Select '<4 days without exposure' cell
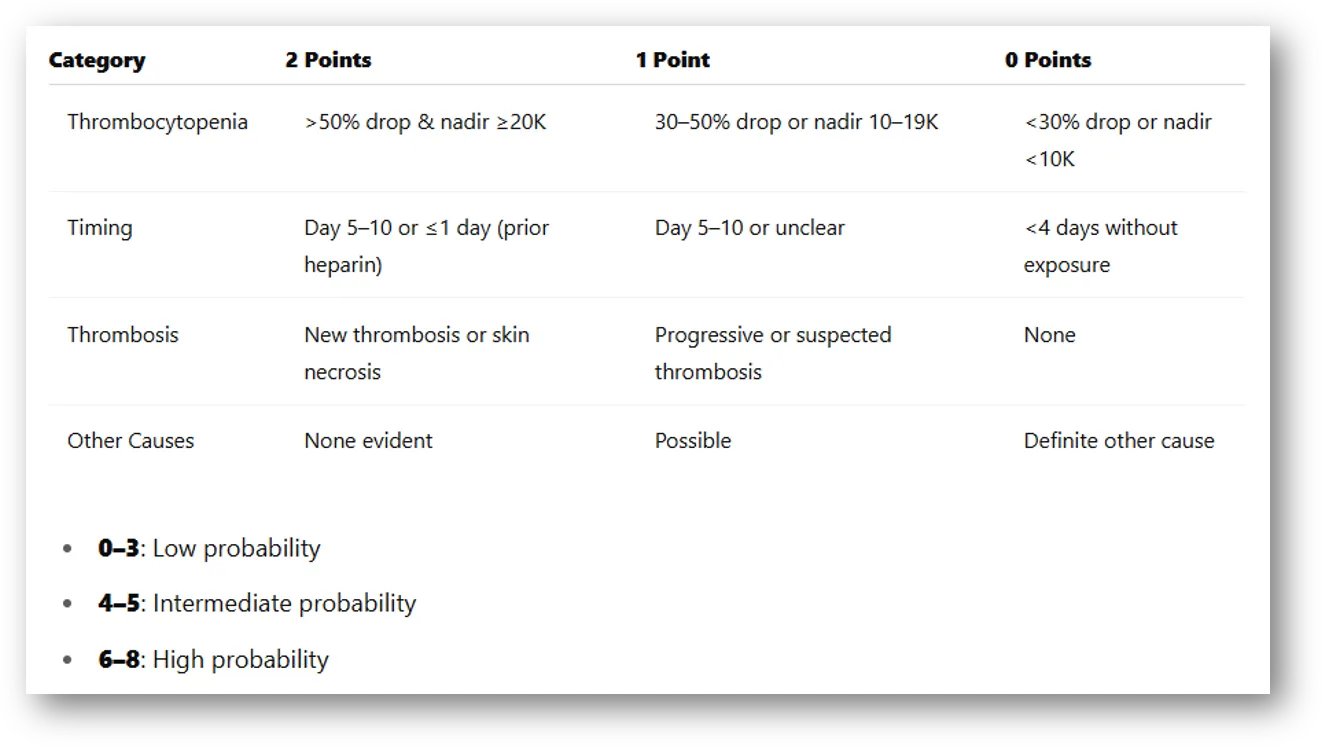Screen dimensions: 1322x746 click(x=1100, y=246)
